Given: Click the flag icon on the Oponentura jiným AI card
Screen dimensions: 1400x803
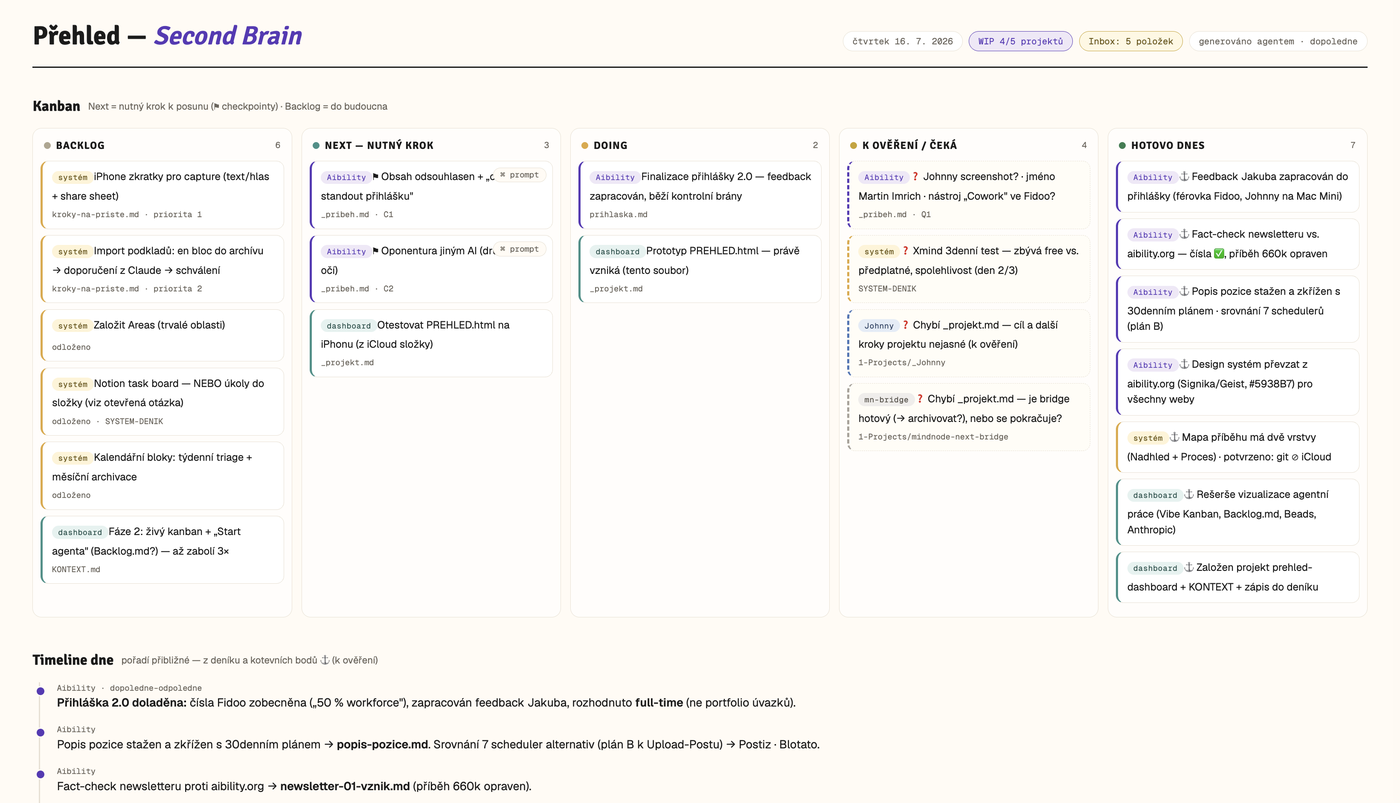Looking at the screenshot, I should (375, 251).
